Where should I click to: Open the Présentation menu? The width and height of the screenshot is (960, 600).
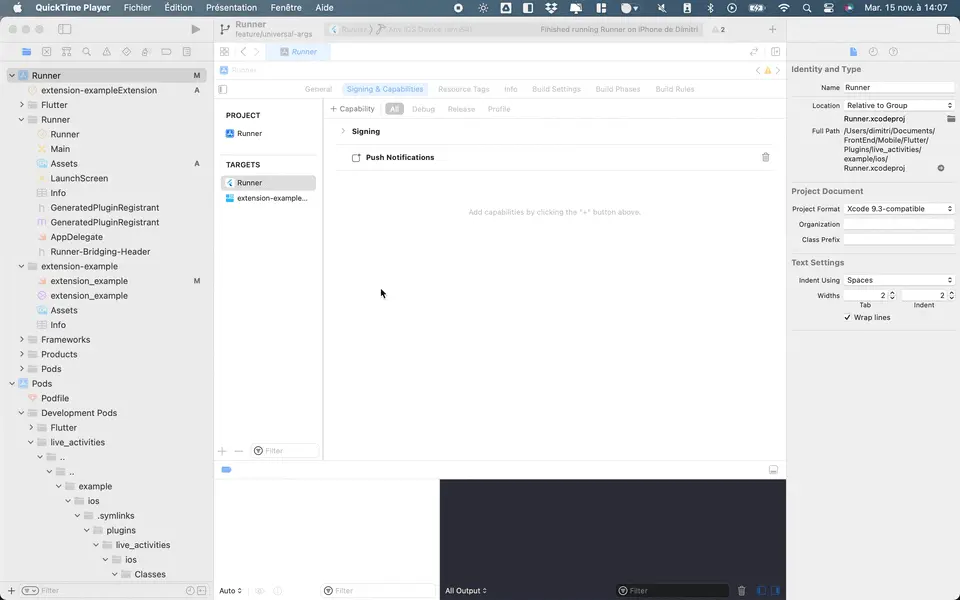point(231,8)
